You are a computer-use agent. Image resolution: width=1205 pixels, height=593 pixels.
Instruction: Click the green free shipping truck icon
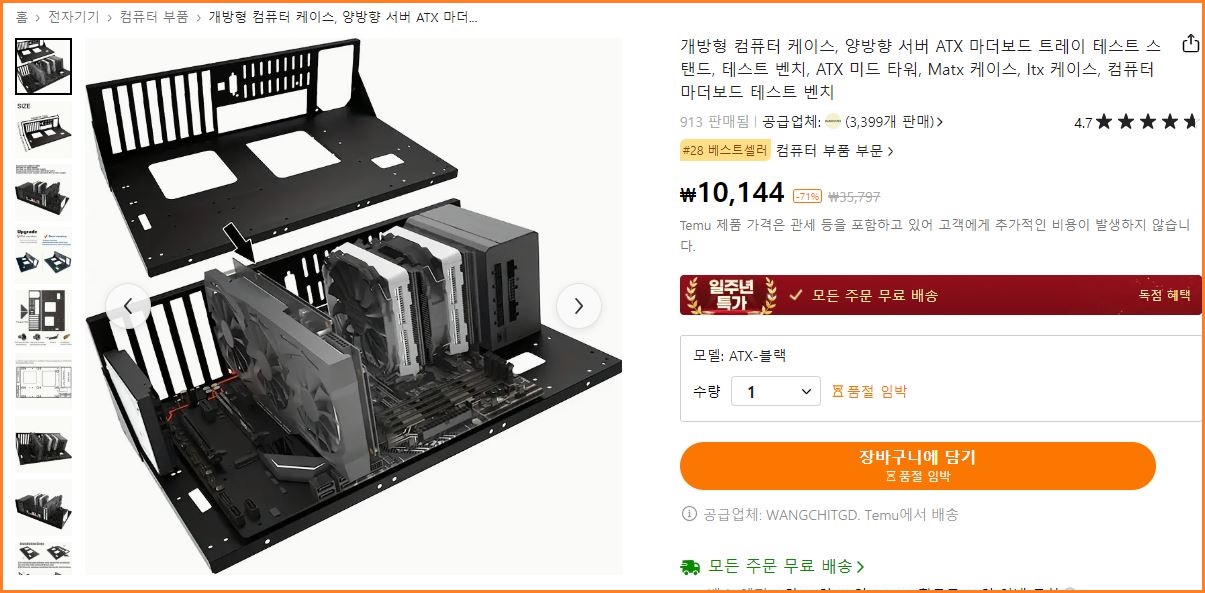tap(690, 567)
